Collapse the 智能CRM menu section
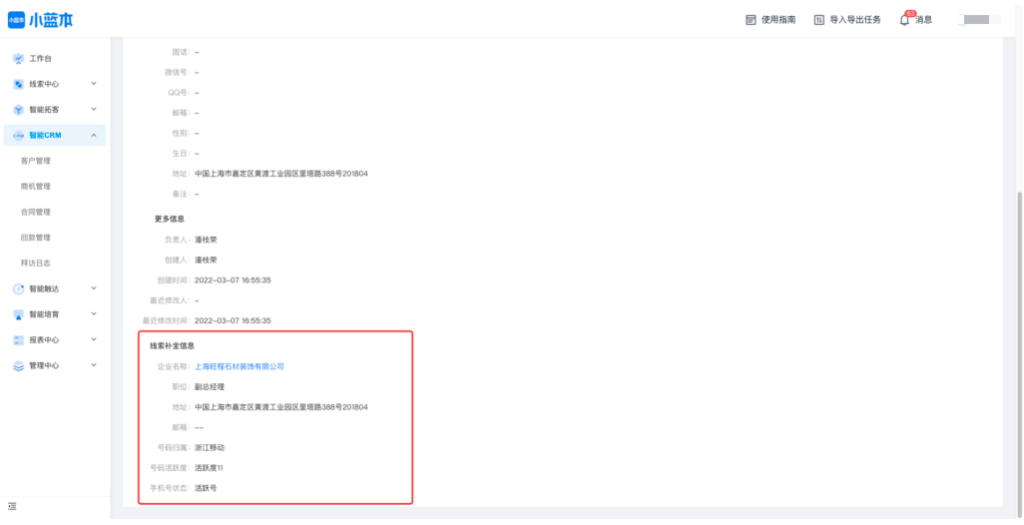This screenshot has height=525, width=1024. 94,135
